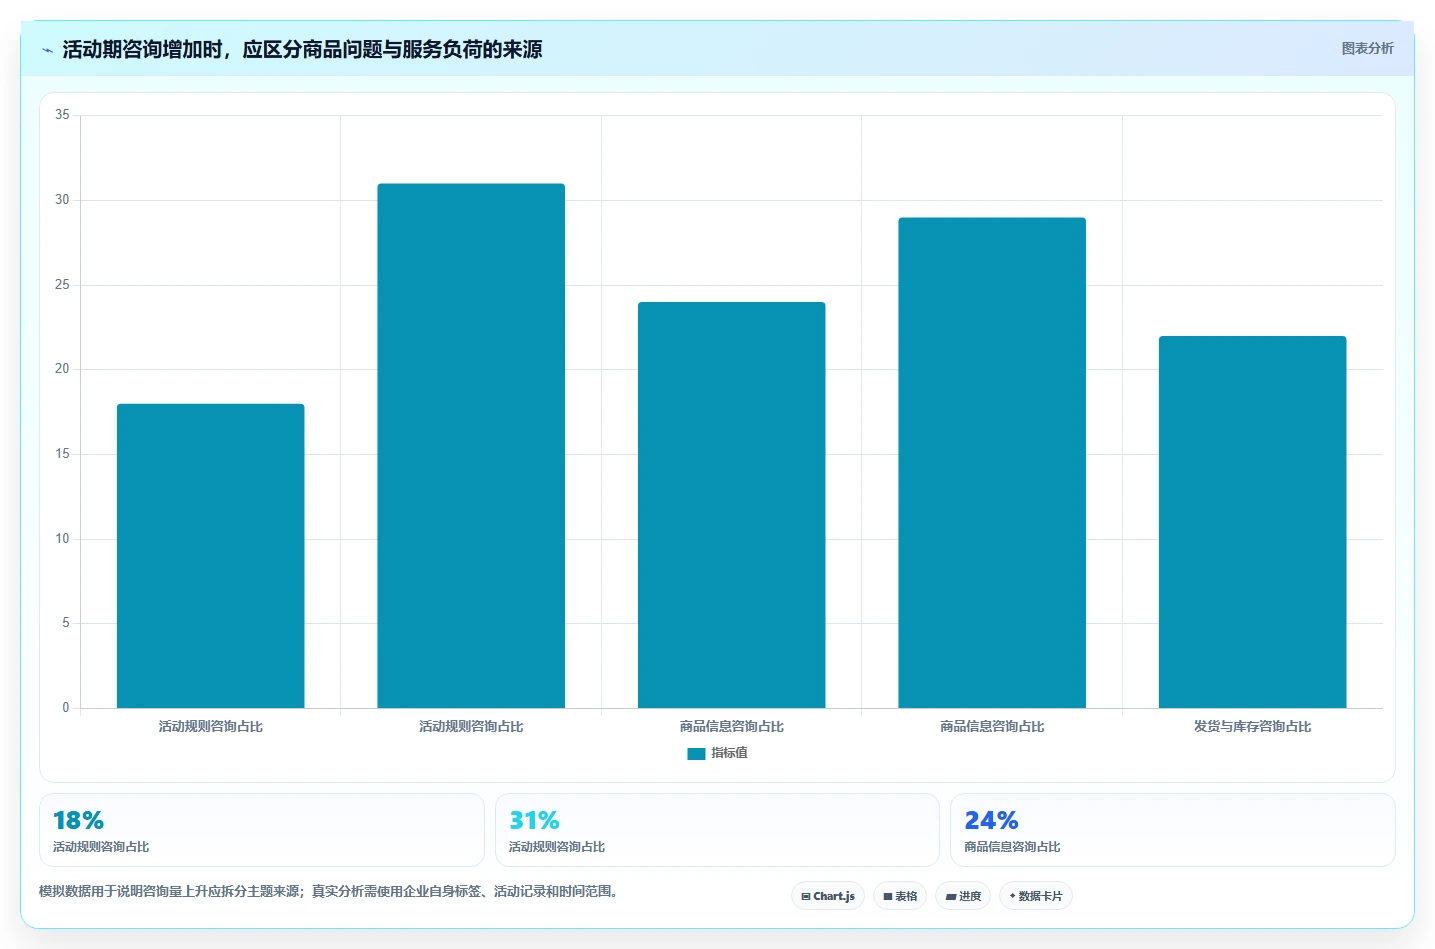Click the footnote starting with 模拟数据用于说明
The height and width of the screenshot is (949, 1435).
click(x=328, y=891)
